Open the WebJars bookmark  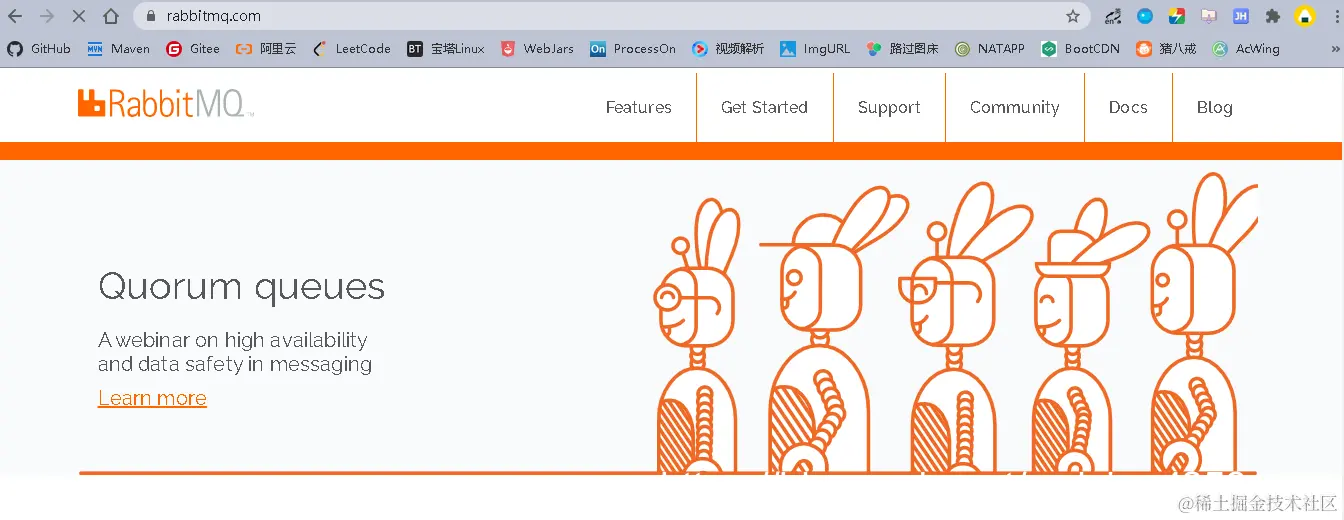click(537, 48)
